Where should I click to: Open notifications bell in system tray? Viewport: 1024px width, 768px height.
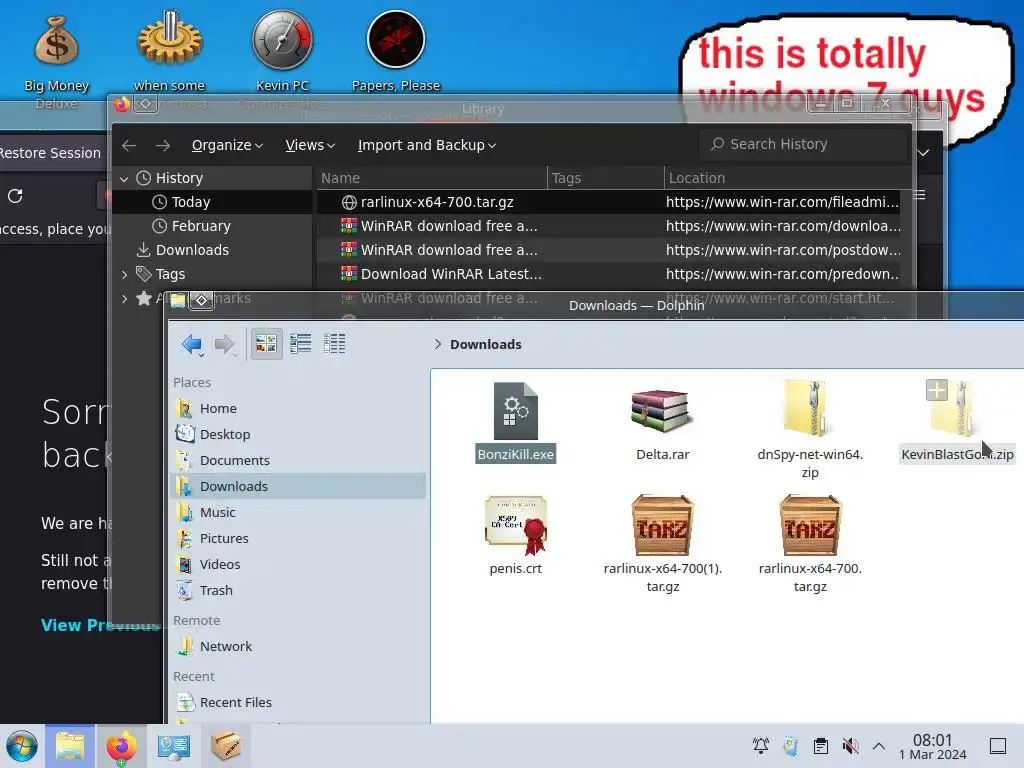click(x=760, y=746)
